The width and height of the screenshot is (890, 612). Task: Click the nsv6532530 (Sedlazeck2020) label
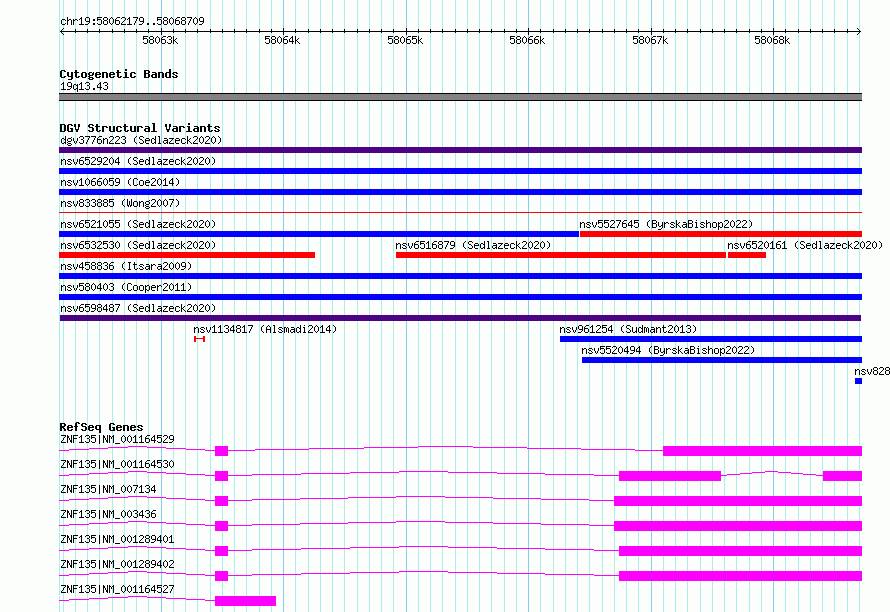[x=138, y=245]
